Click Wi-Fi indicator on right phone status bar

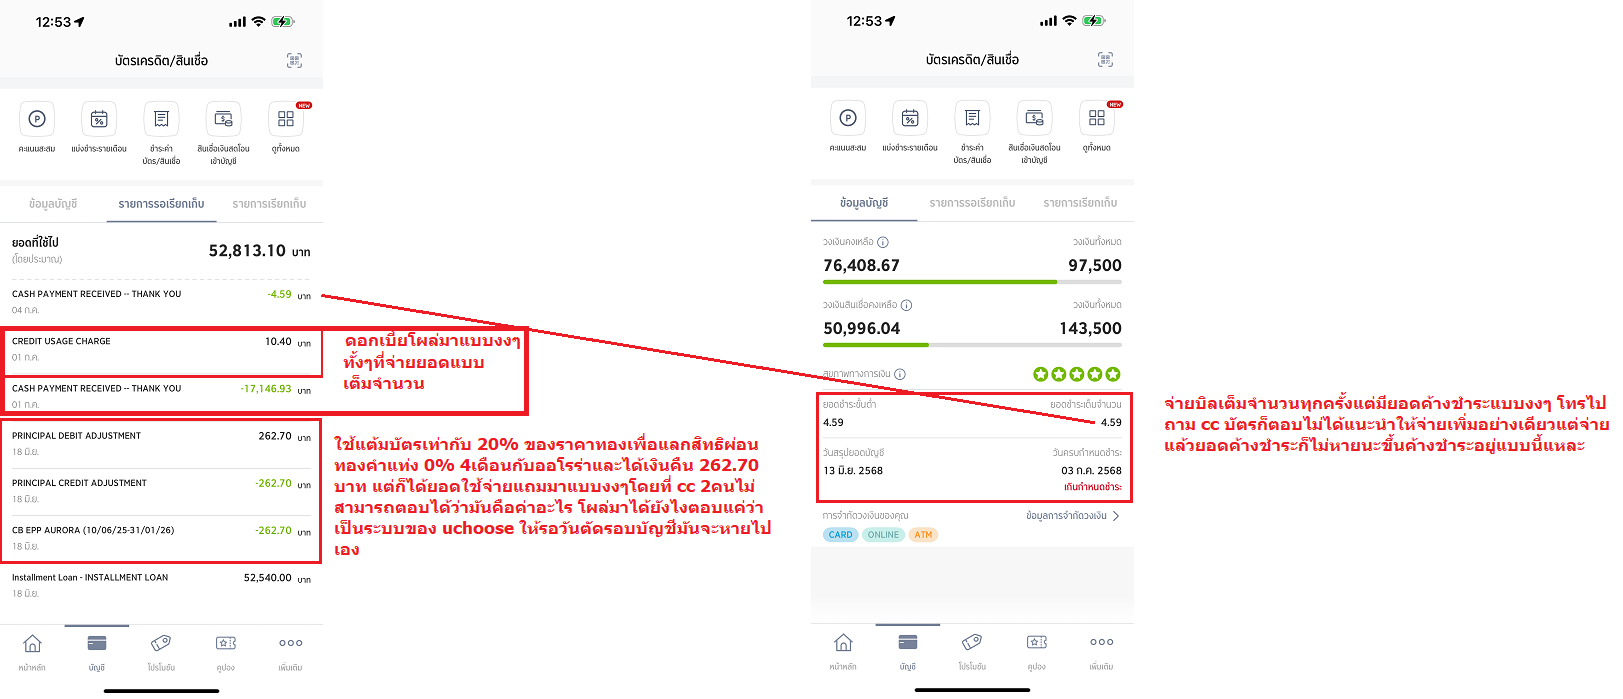pos(1069,21)
